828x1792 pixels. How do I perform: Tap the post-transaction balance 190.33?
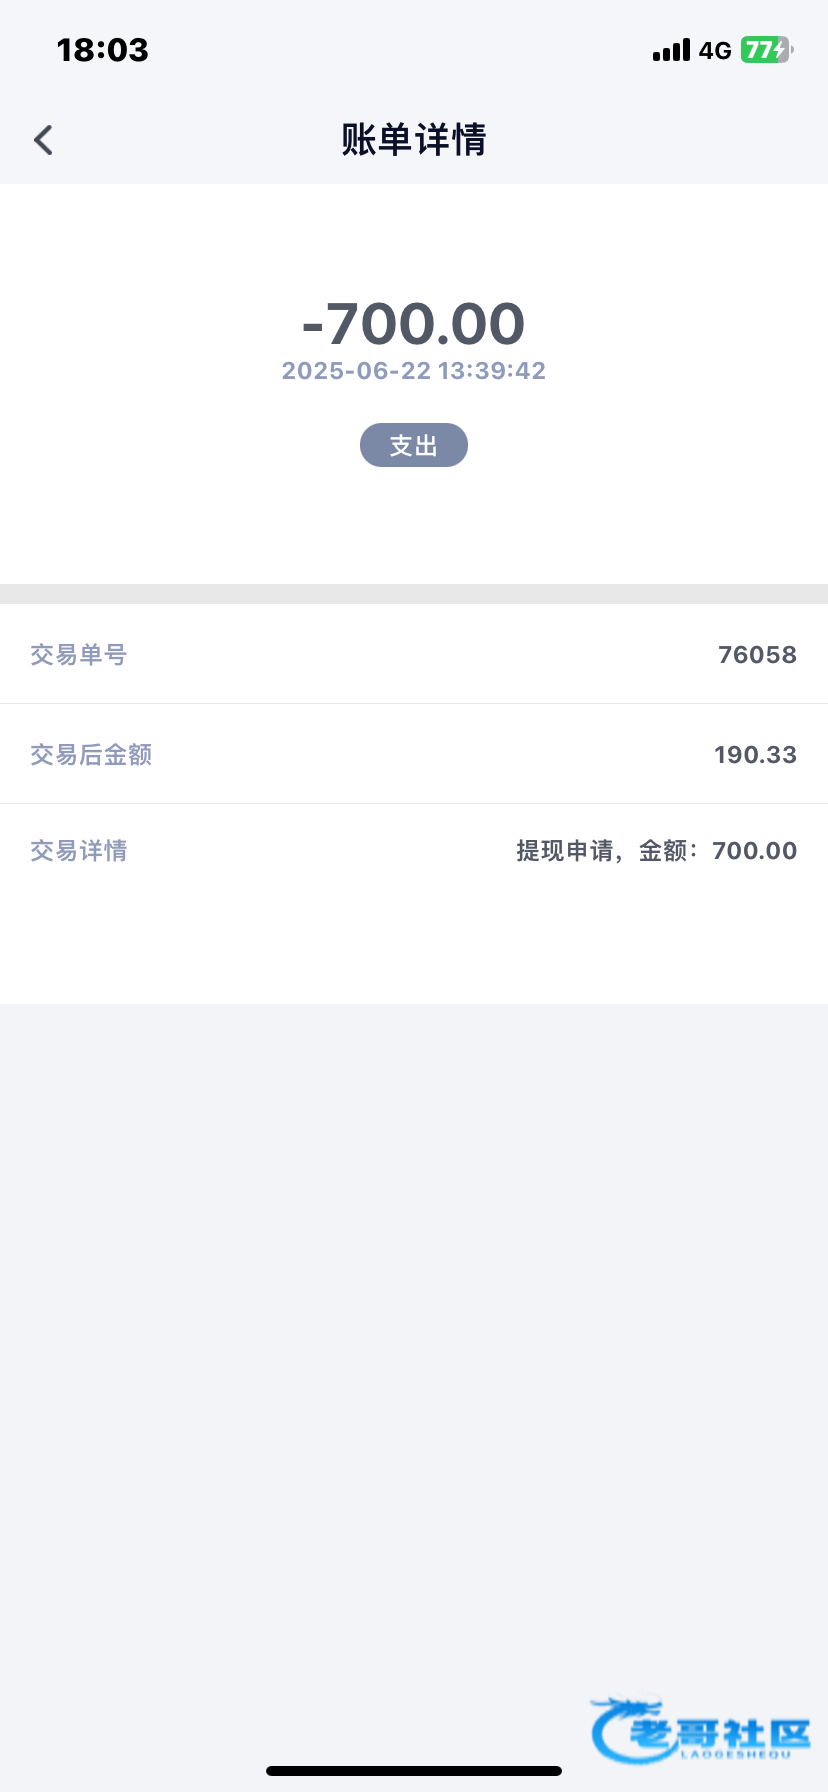click(755, 755)
